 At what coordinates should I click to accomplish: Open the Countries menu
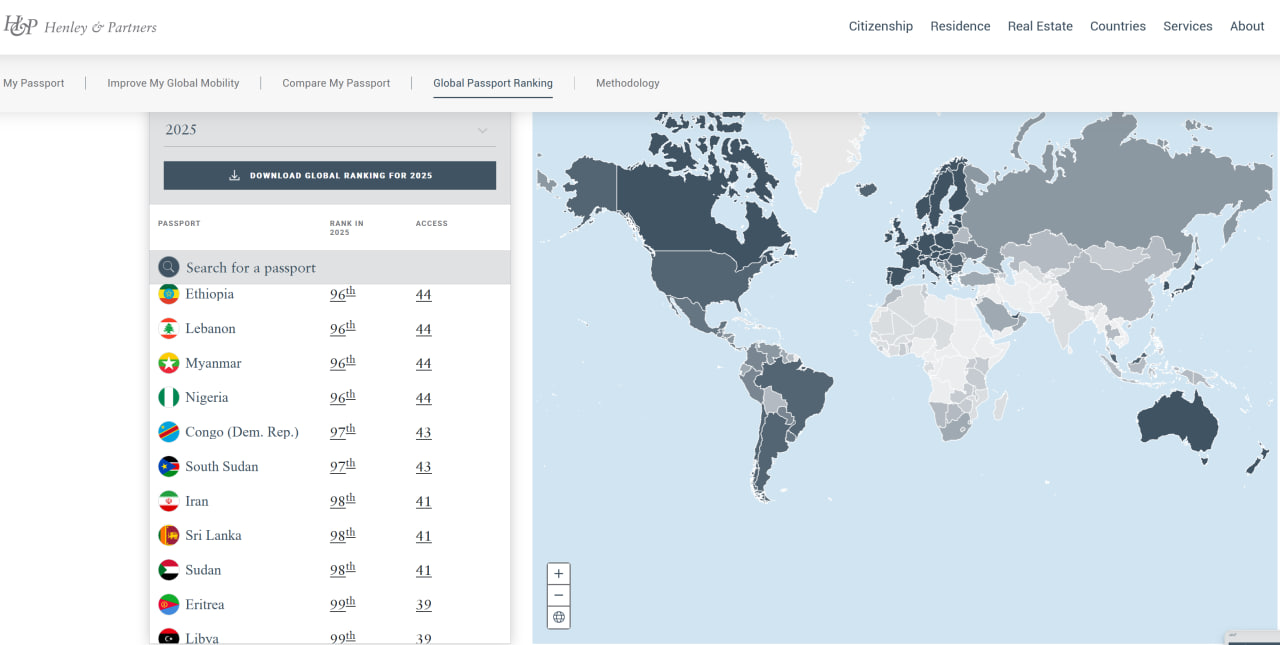(1117, 26)
